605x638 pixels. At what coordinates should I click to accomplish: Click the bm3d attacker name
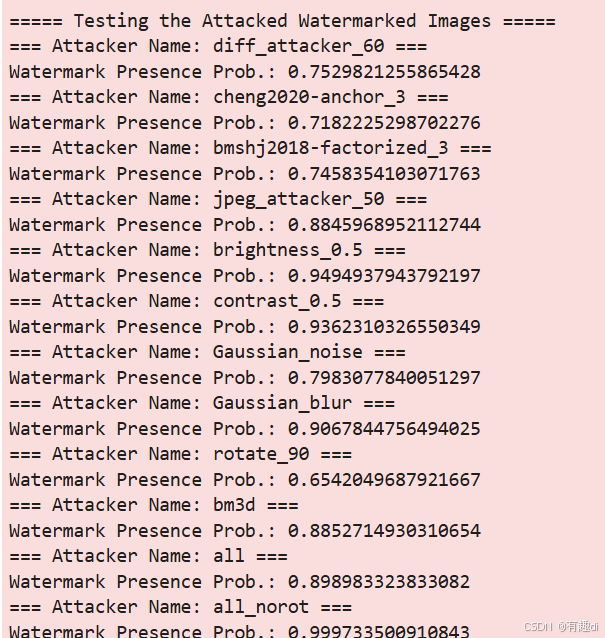[234, 505]
